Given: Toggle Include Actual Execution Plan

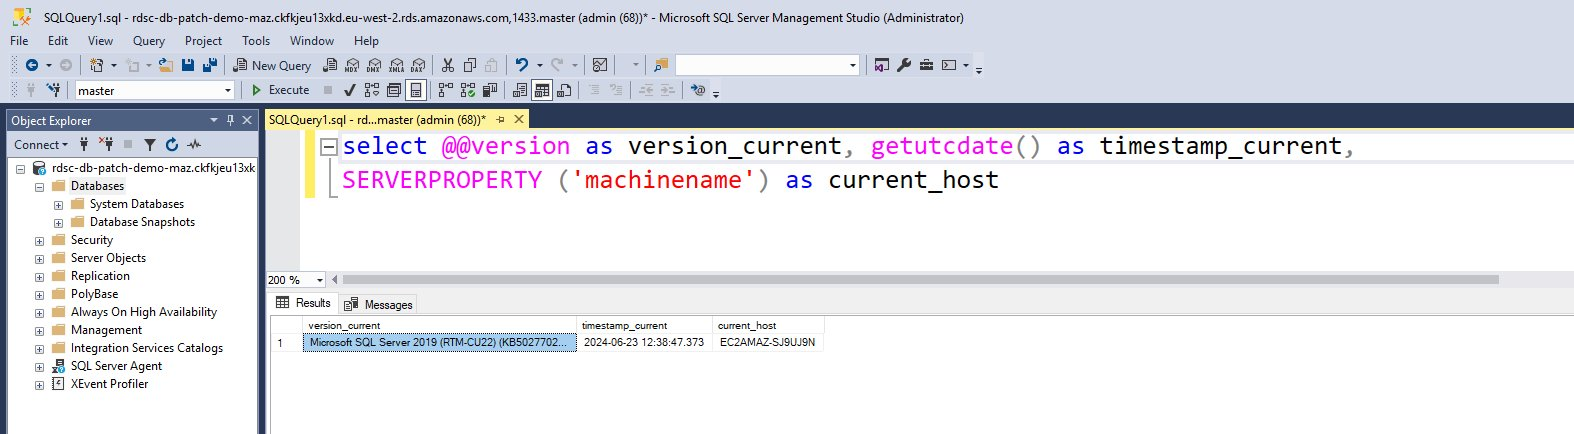Looking at the screenshot, I should (x=446, y=90).
